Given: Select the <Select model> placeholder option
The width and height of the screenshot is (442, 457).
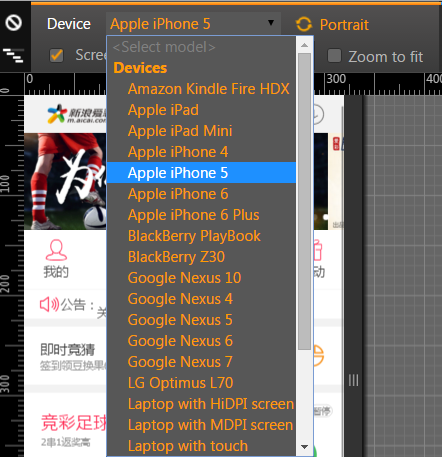Looking at the screenshot, I should [x=201, y=47].
